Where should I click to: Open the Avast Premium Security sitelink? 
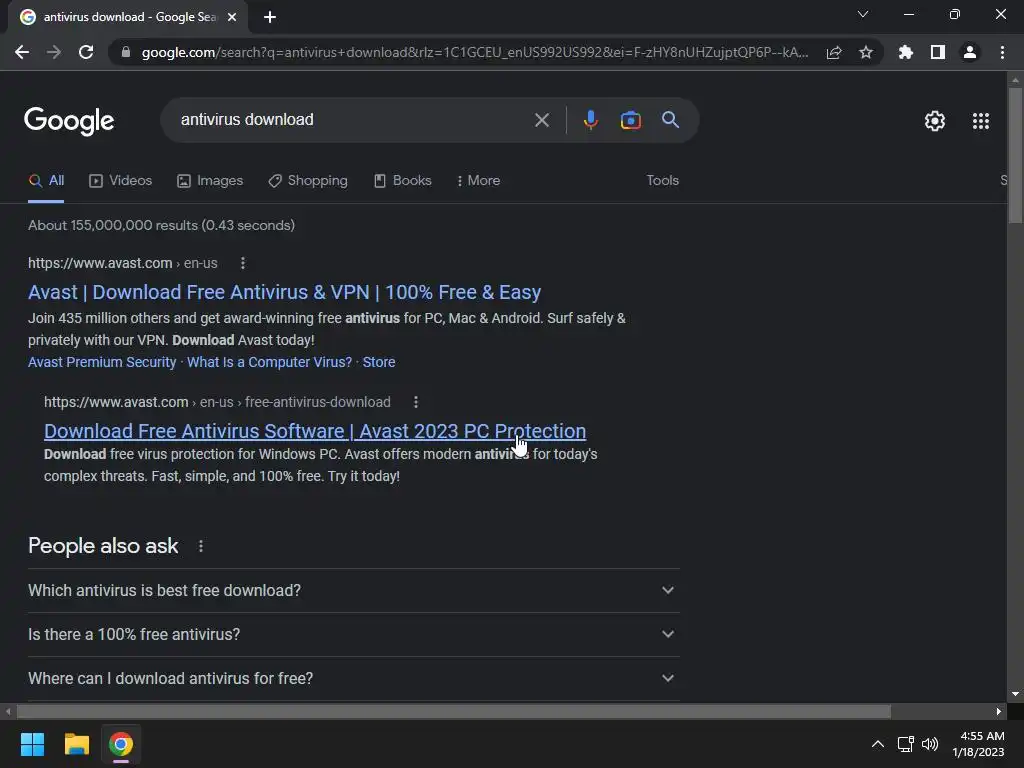(x=102, y=362)
